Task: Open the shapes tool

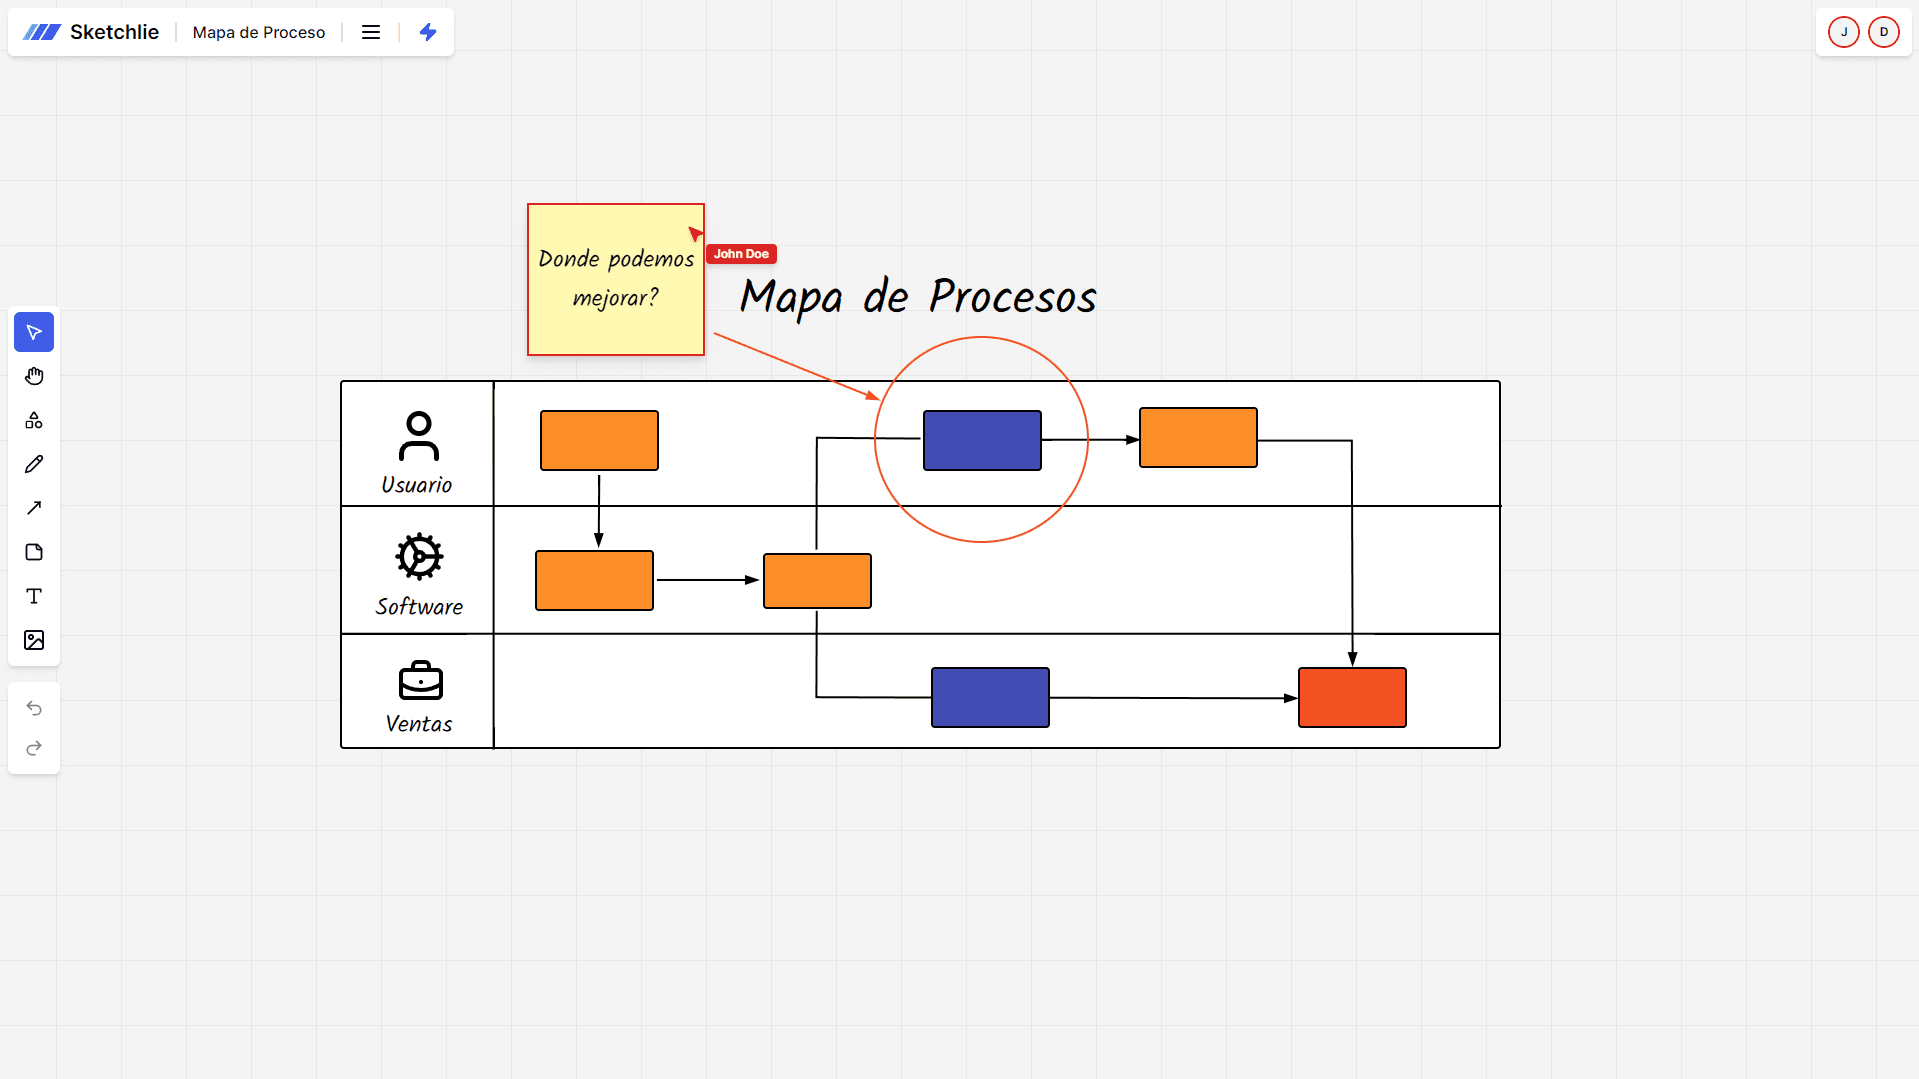Action: click(33, 420)
